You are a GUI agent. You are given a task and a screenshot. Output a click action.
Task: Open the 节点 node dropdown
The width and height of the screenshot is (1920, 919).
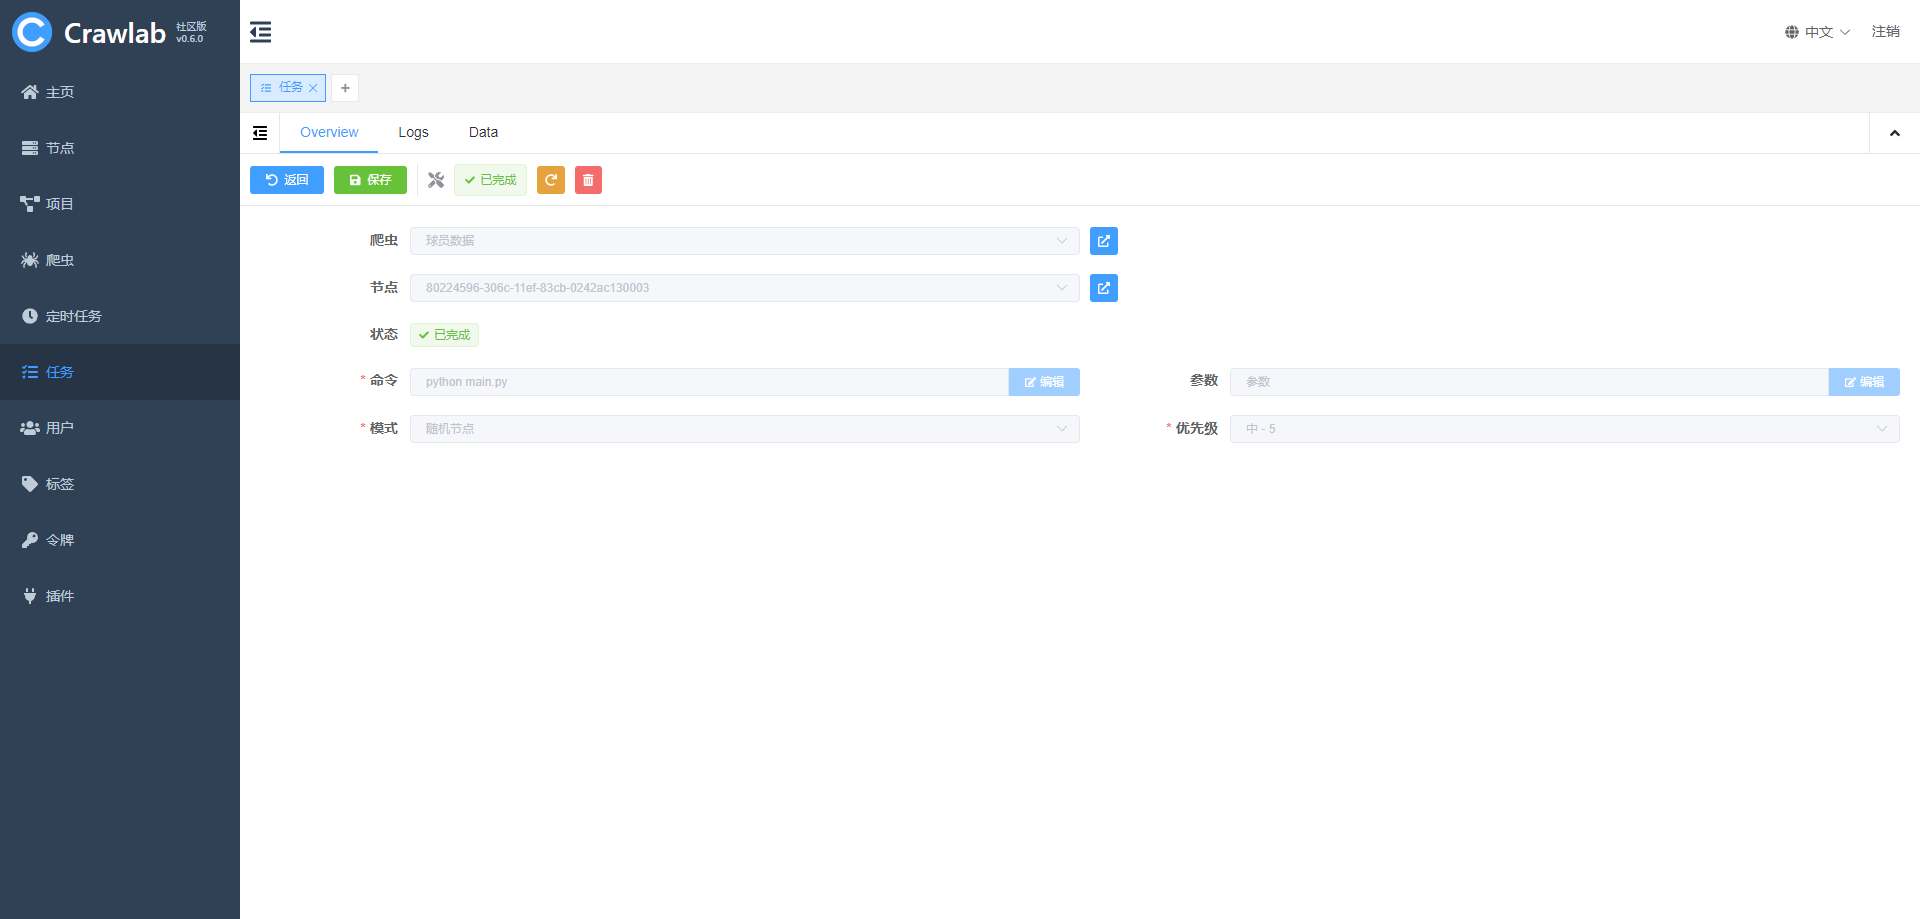[745, 288]
